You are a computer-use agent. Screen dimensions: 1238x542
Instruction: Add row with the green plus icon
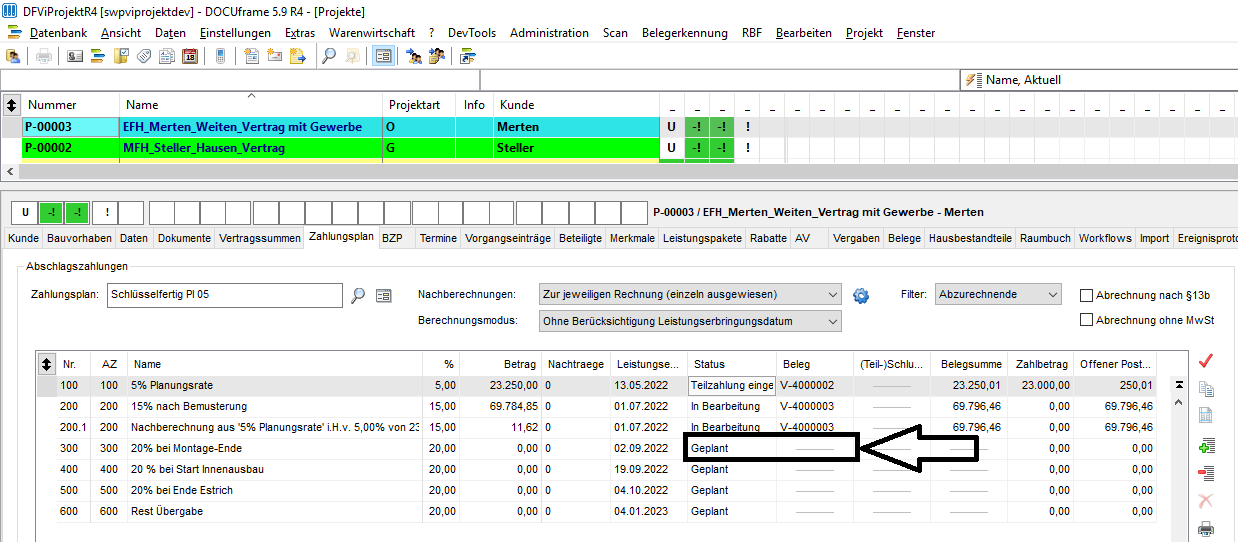pos(1206,446)
